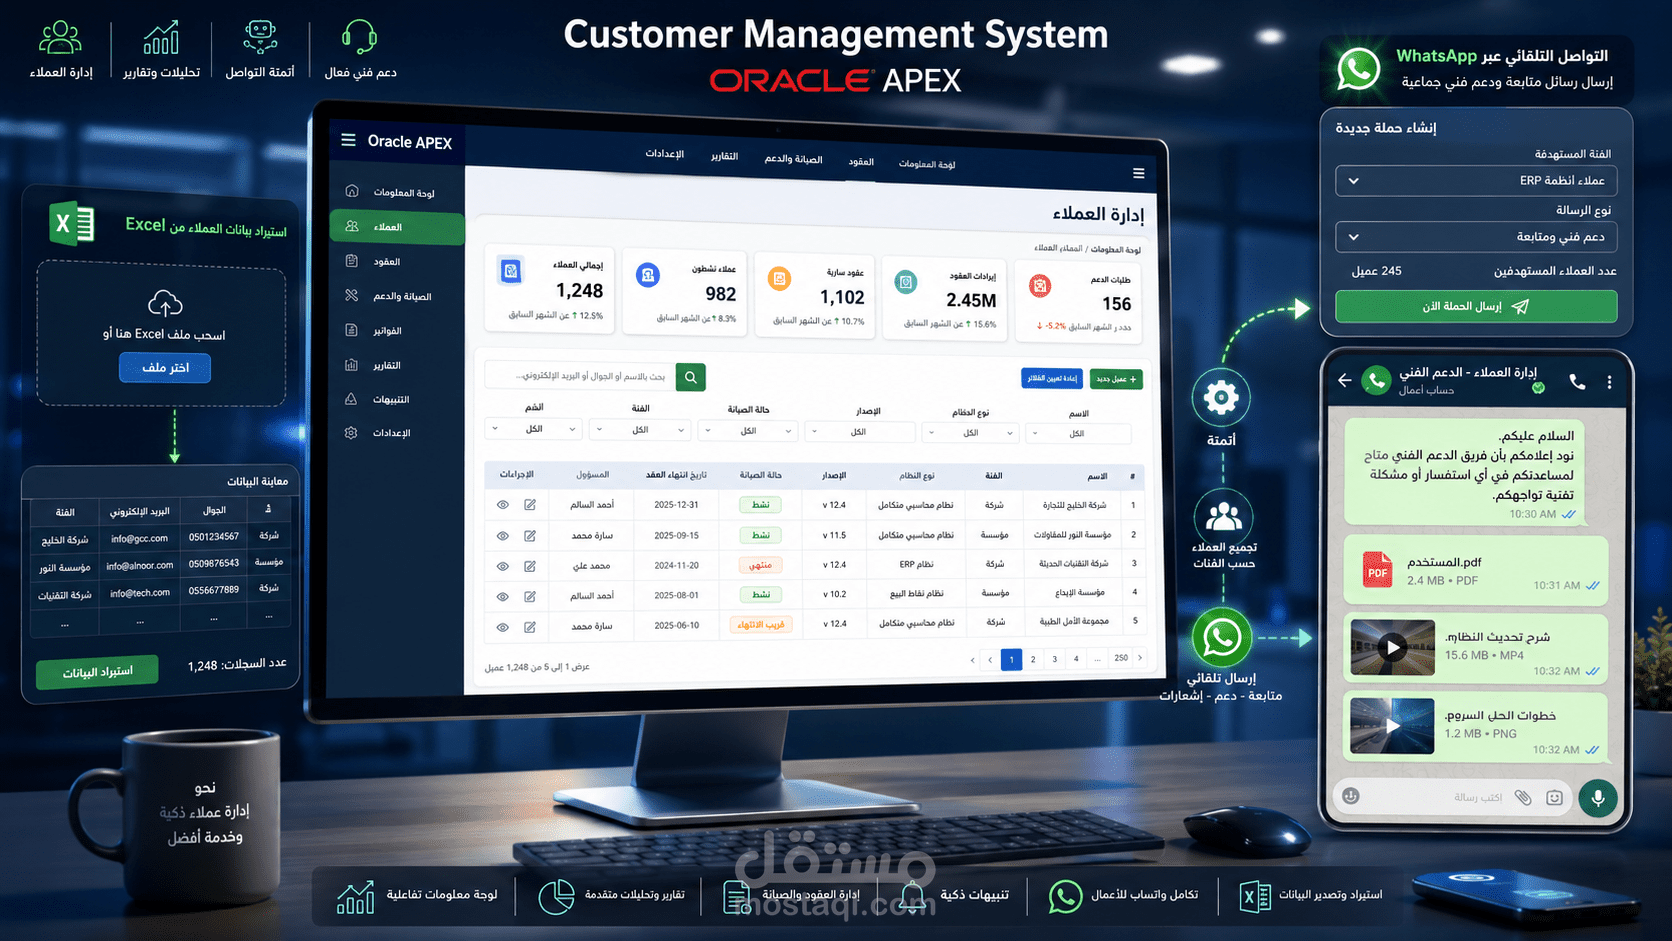This screenshot has height=941, width=1672.
Task: Tap the green microphone button in chat
Action: [x=1598, y=798]
